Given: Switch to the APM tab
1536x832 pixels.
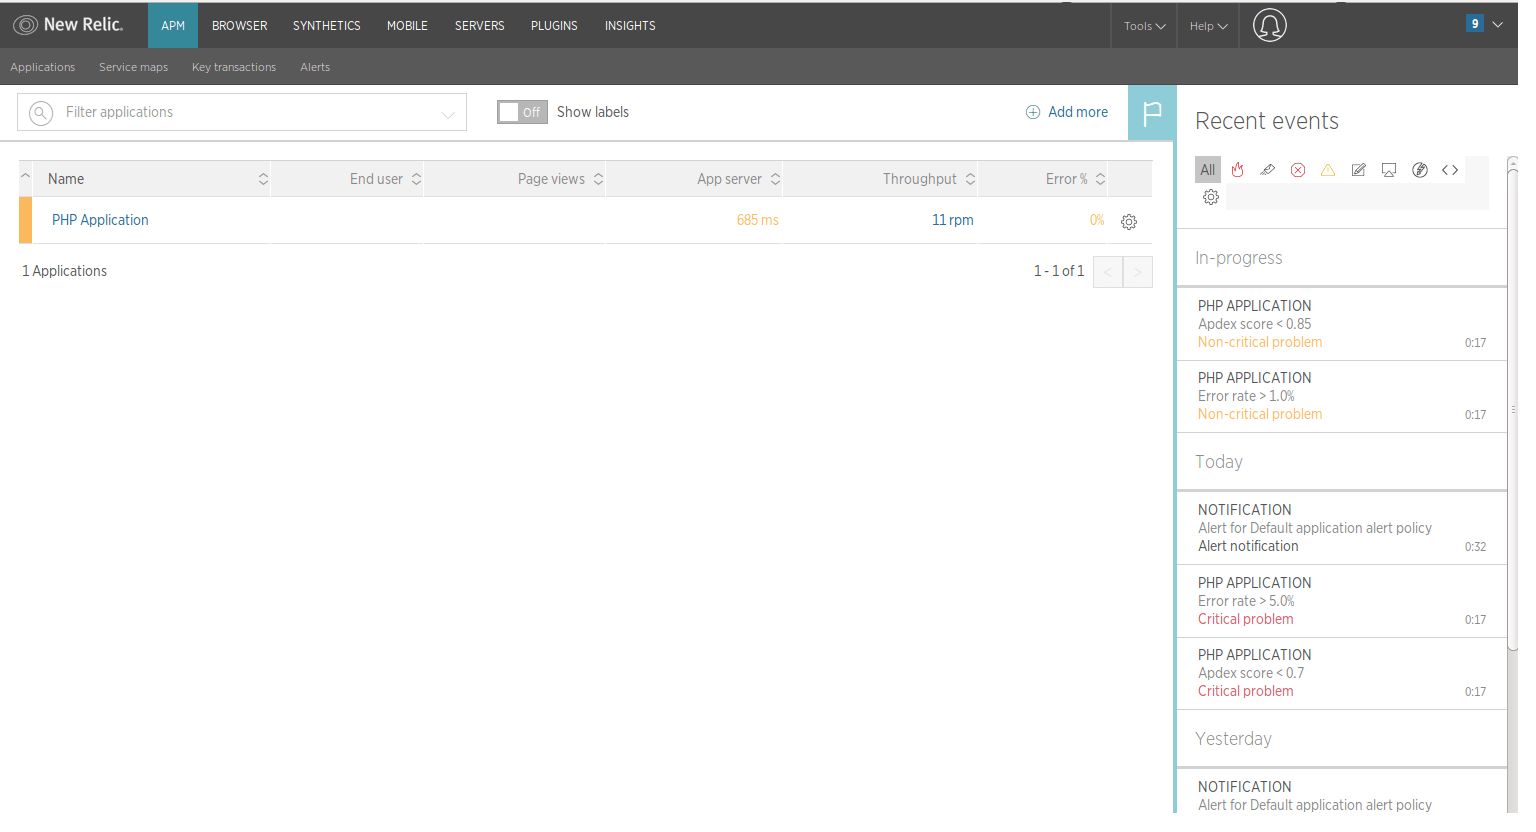Looking at the screenshot, I should coord(173,26).
